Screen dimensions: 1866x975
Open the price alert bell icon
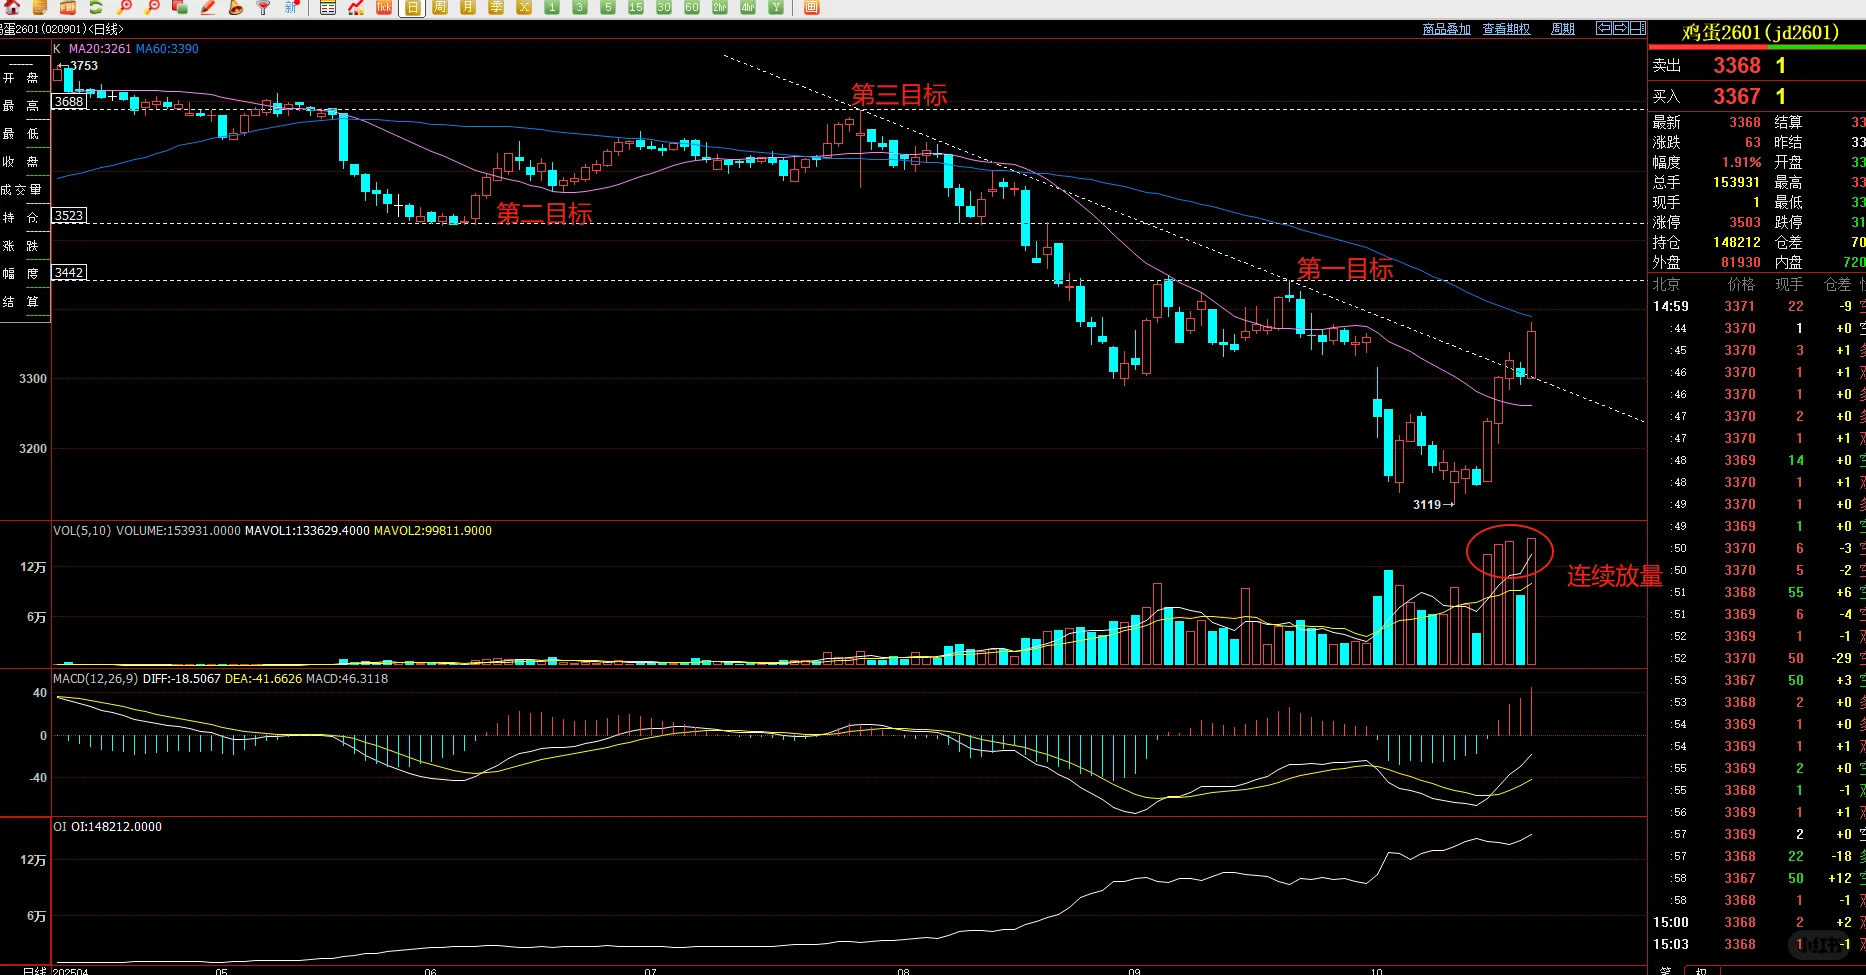[236, 7]
